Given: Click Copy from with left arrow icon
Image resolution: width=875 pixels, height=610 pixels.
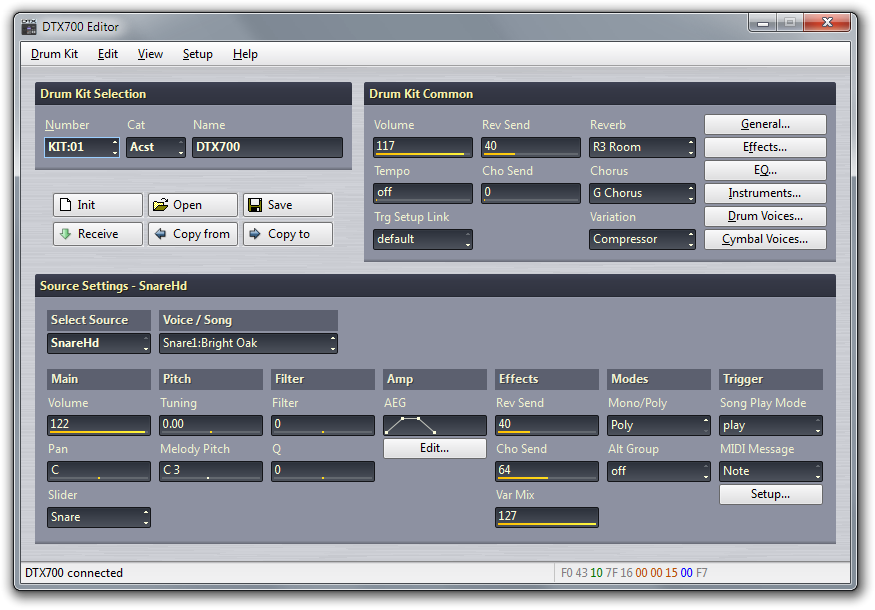Looking at the screenshot, I should pos(193,234).
